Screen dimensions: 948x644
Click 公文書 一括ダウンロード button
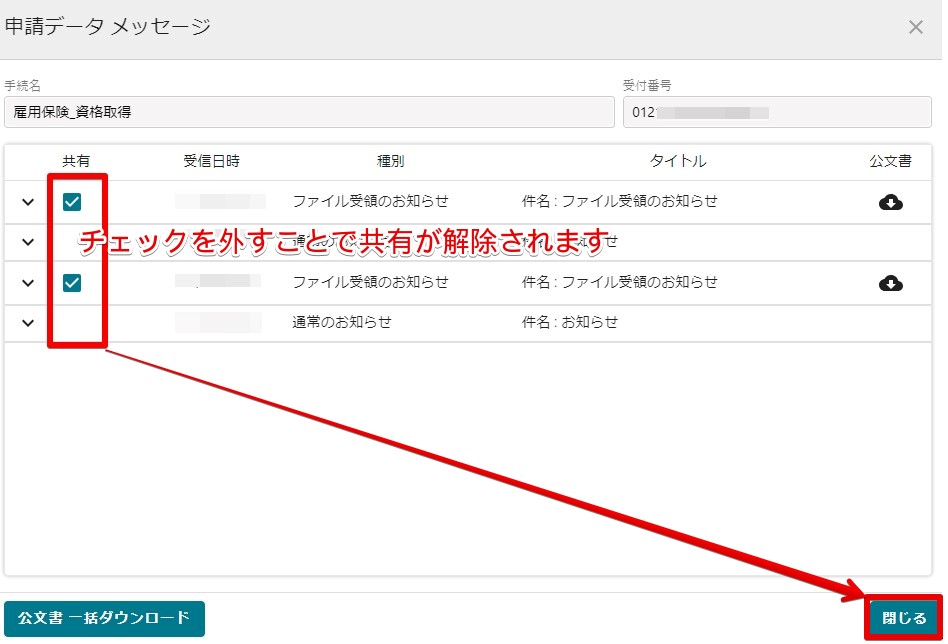[105, 618]
